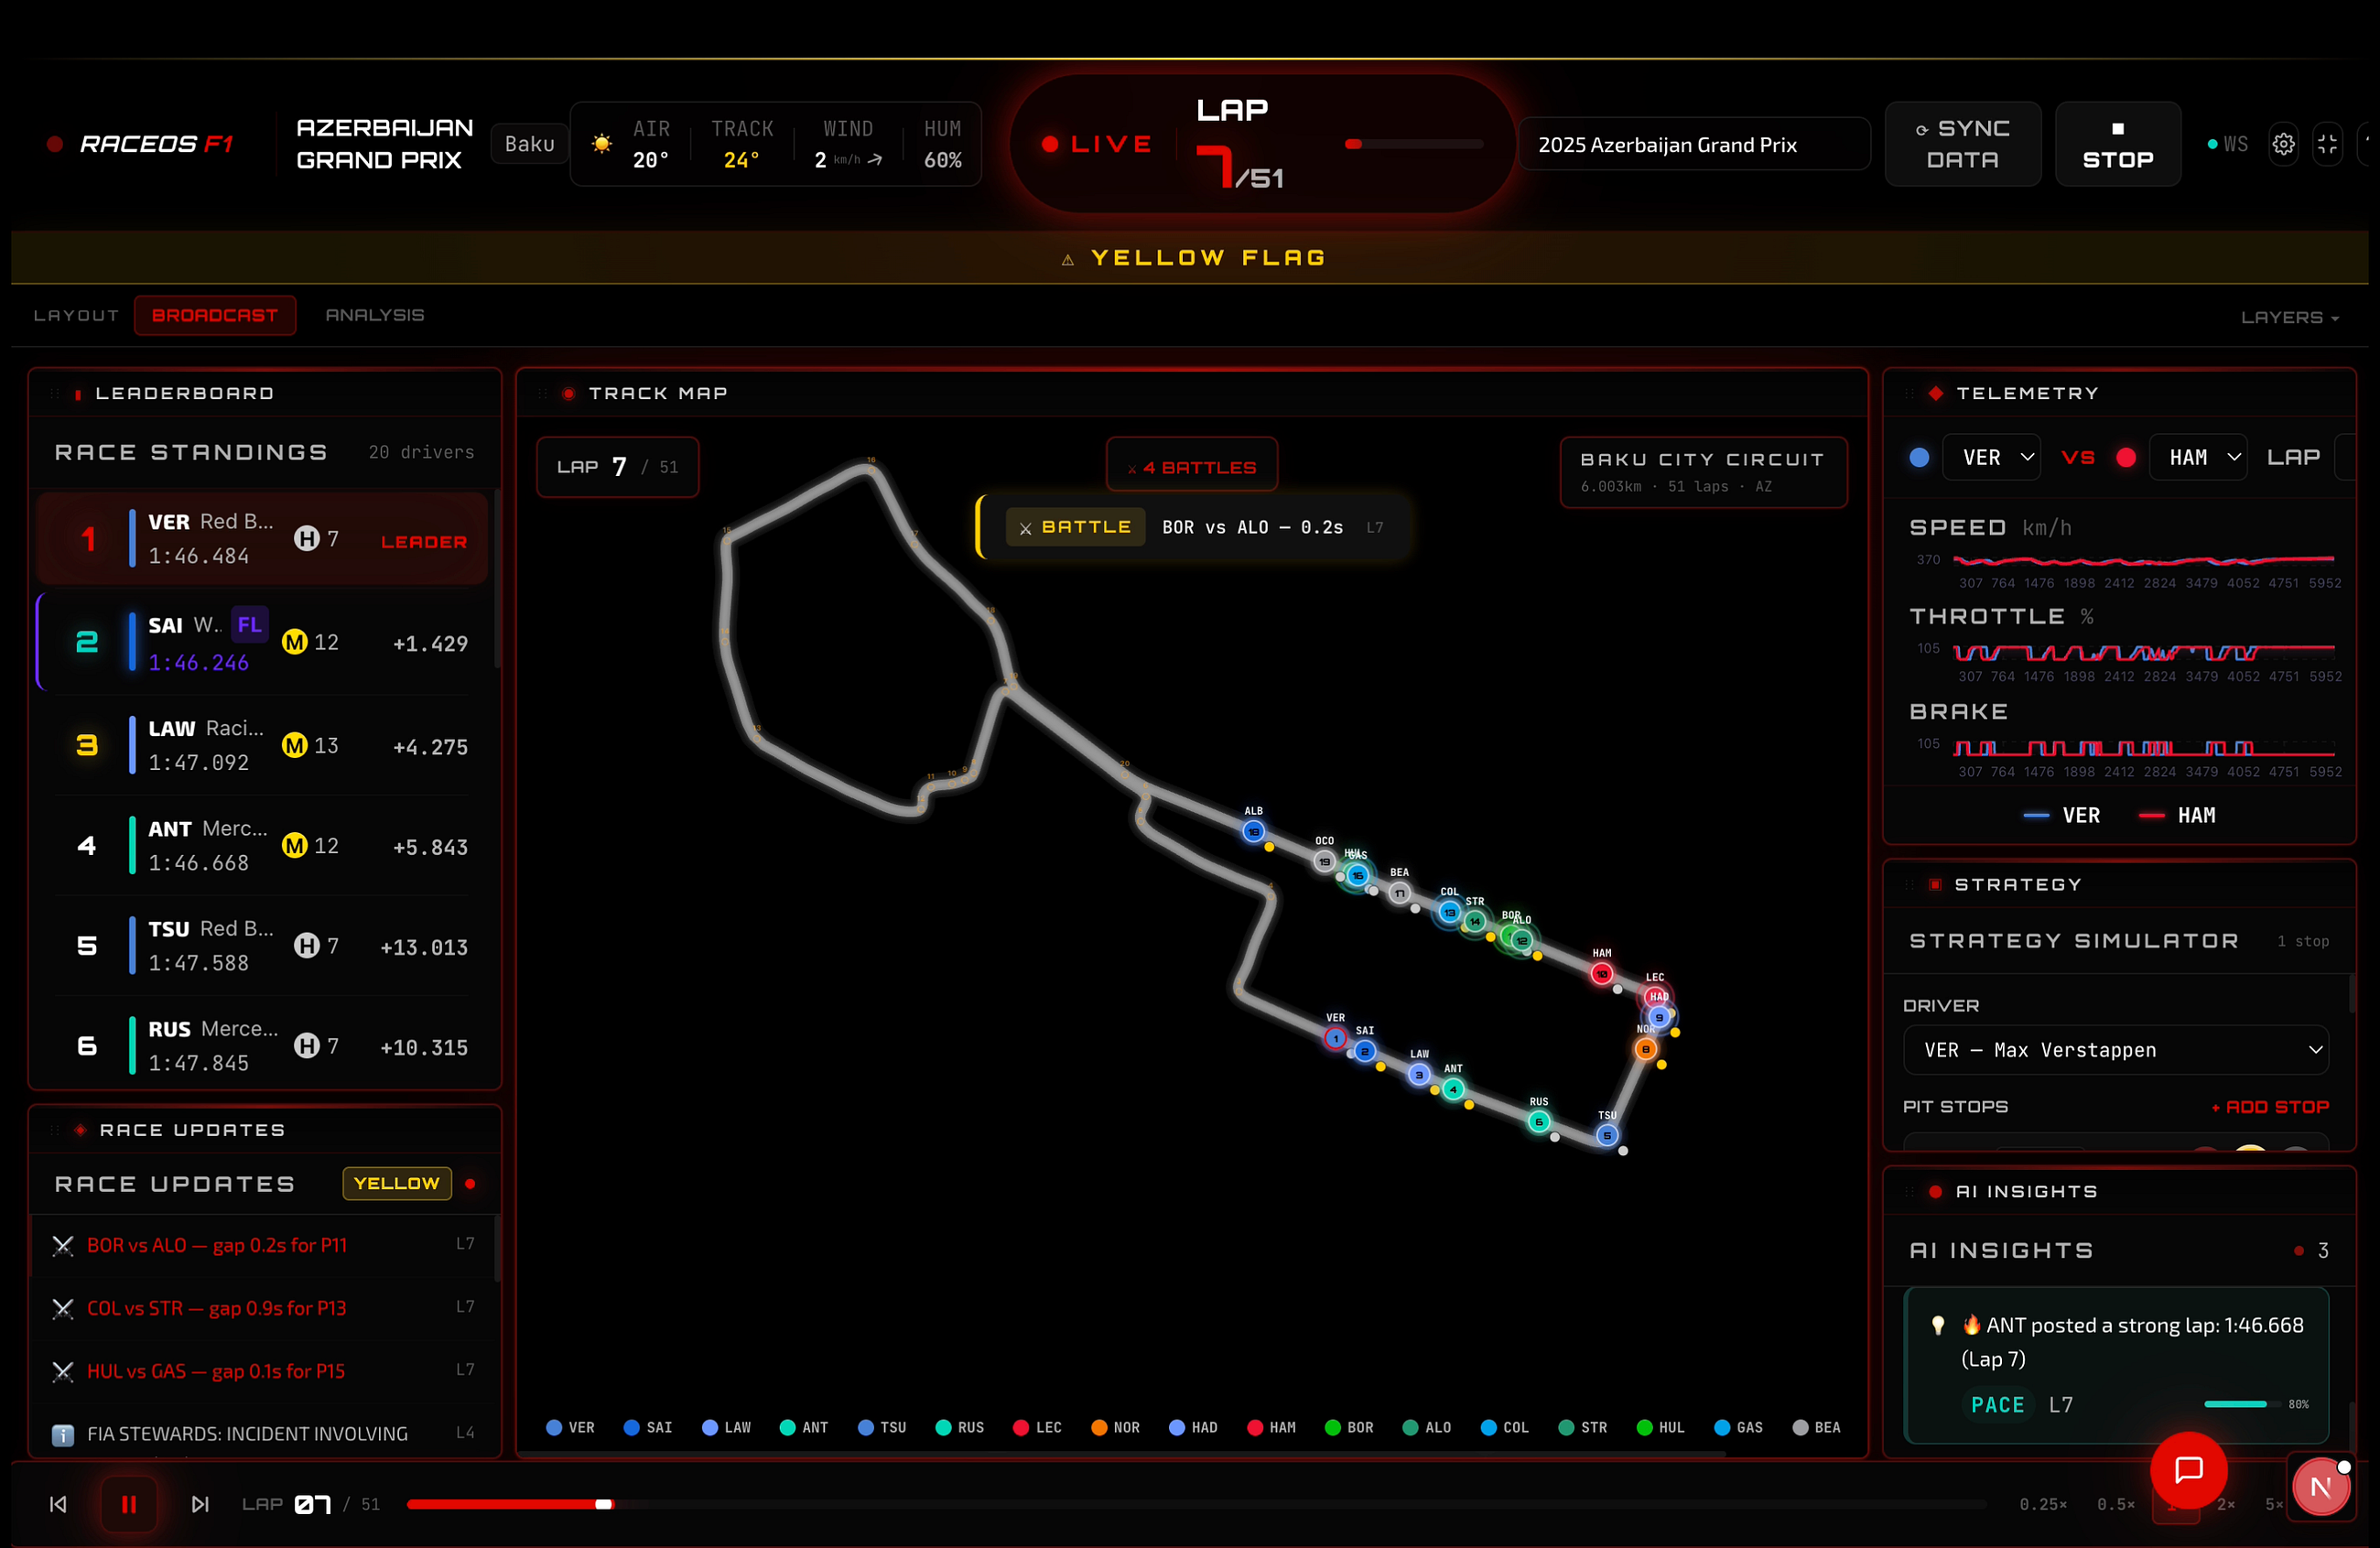Expand the Layers menu
This screenshot has height=1548, width=2380.
tap(2289, 317)
